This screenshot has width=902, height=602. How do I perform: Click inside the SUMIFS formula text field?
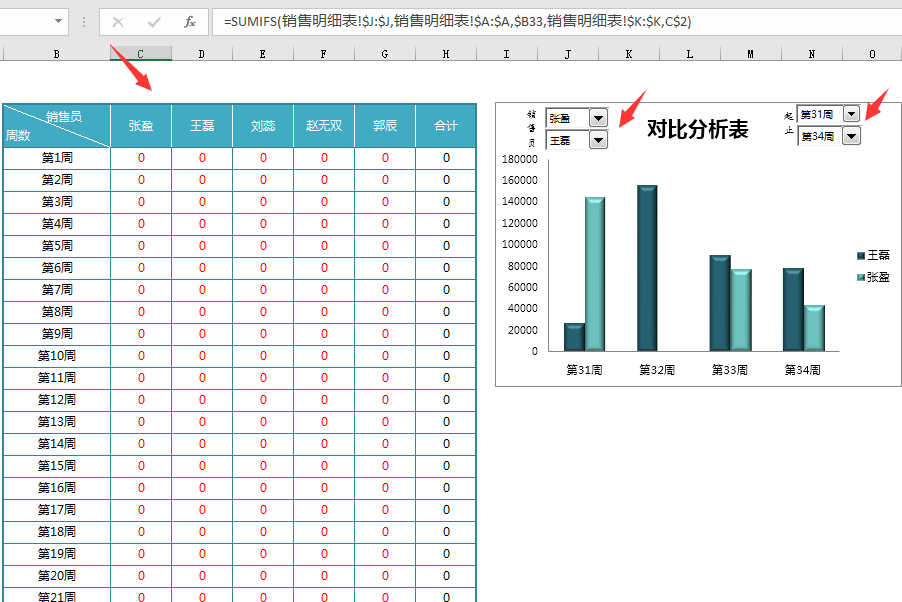pos(557,22)
